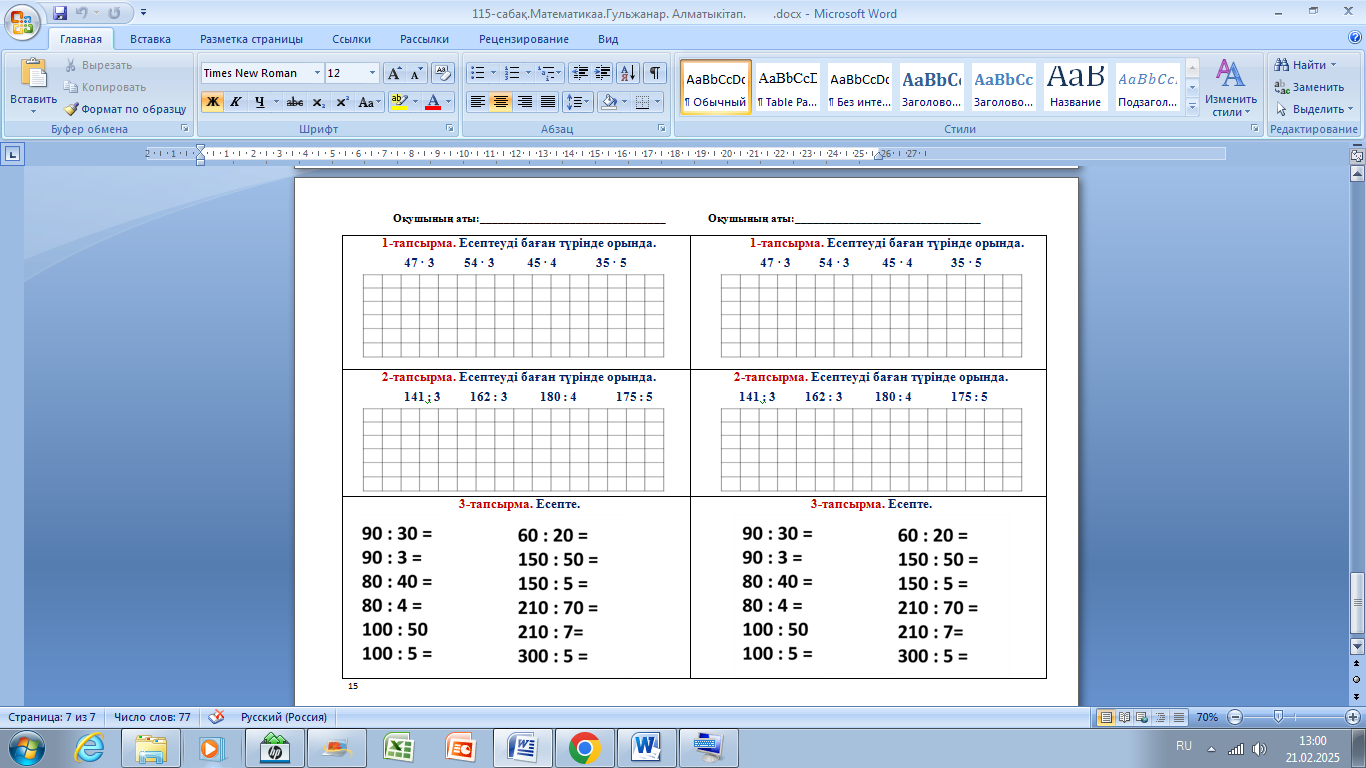Expand the Styles gallery with the More arrow
1366x768 pixels.
pyautogui.click(x=1192, y=106)
